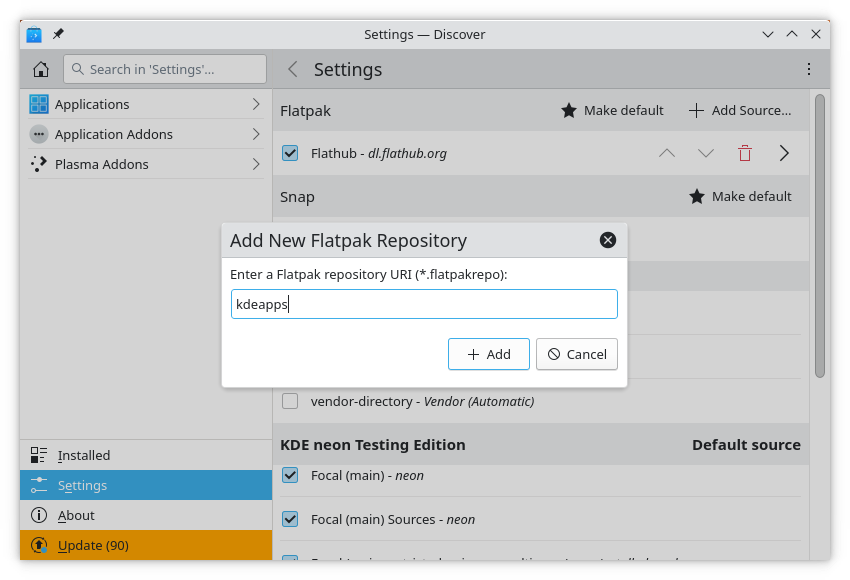
Task: Cancel the Add New Flatpak Repository dialog
Action: [577, 354]
